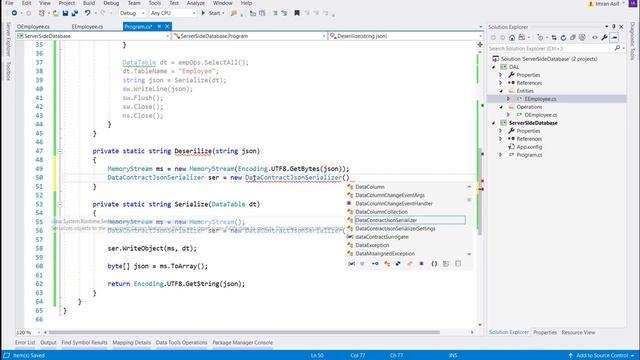Open the Error List tab

tap(25, 342)
